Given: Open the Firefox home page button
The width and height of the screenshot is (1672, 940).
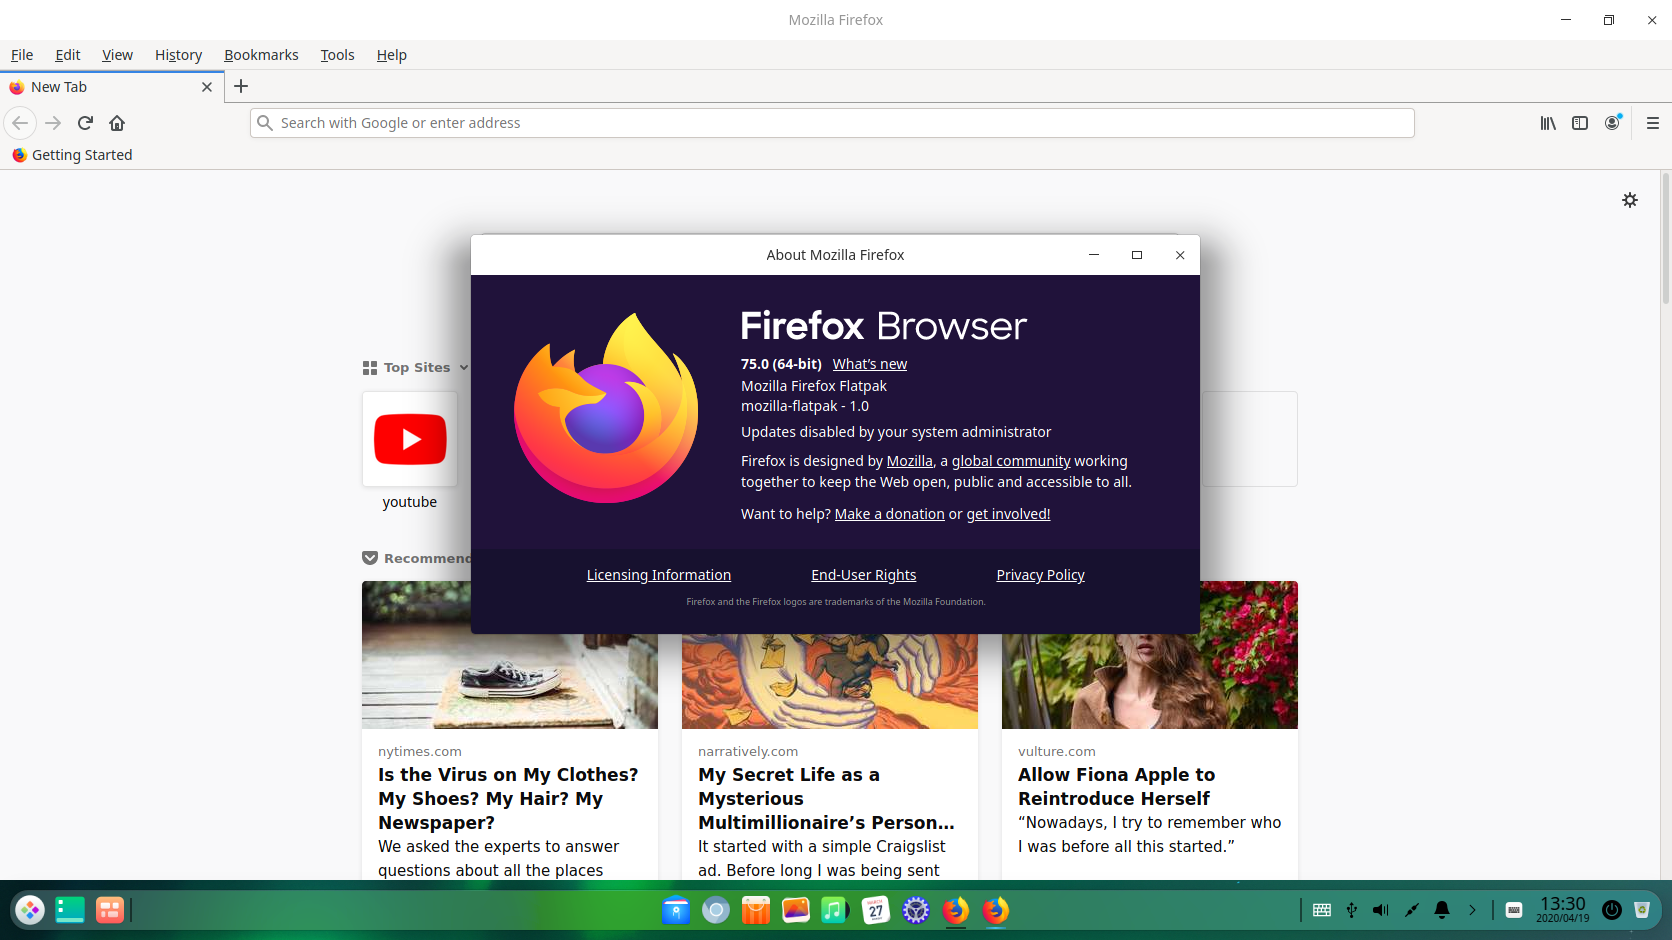Looking at the screenshot, I should click(x=117, y=123).
